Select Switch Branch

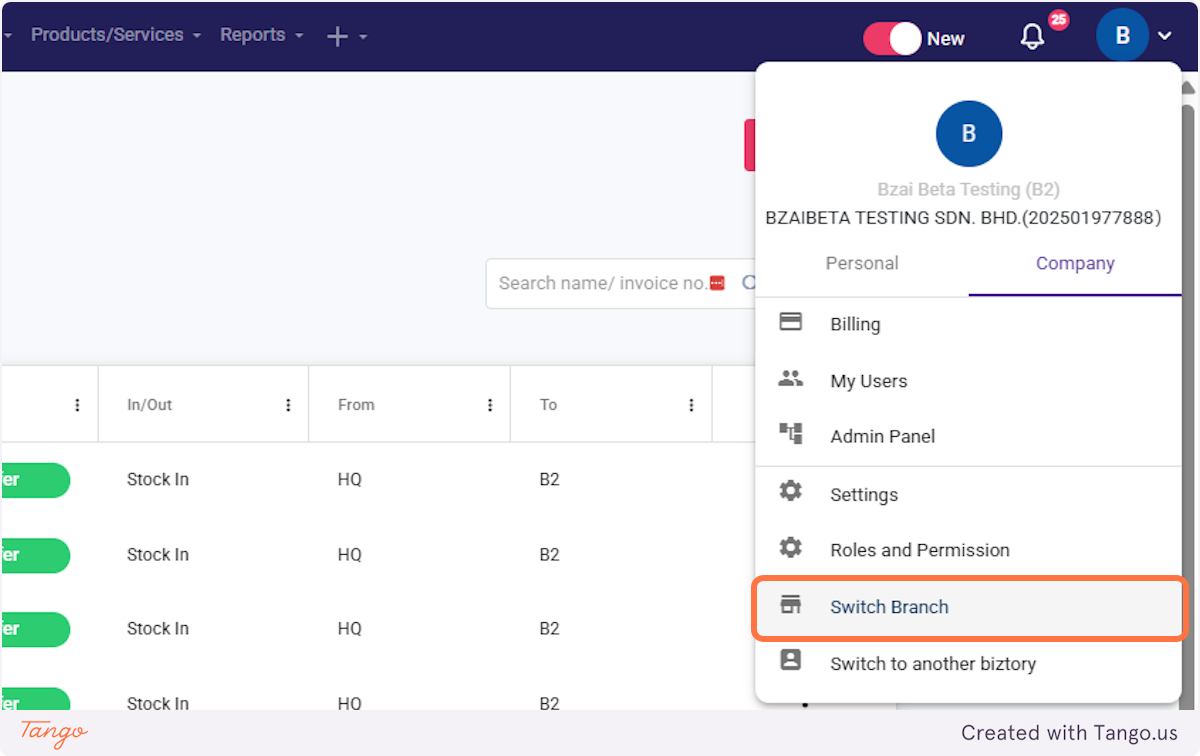[x=968, y=607]
